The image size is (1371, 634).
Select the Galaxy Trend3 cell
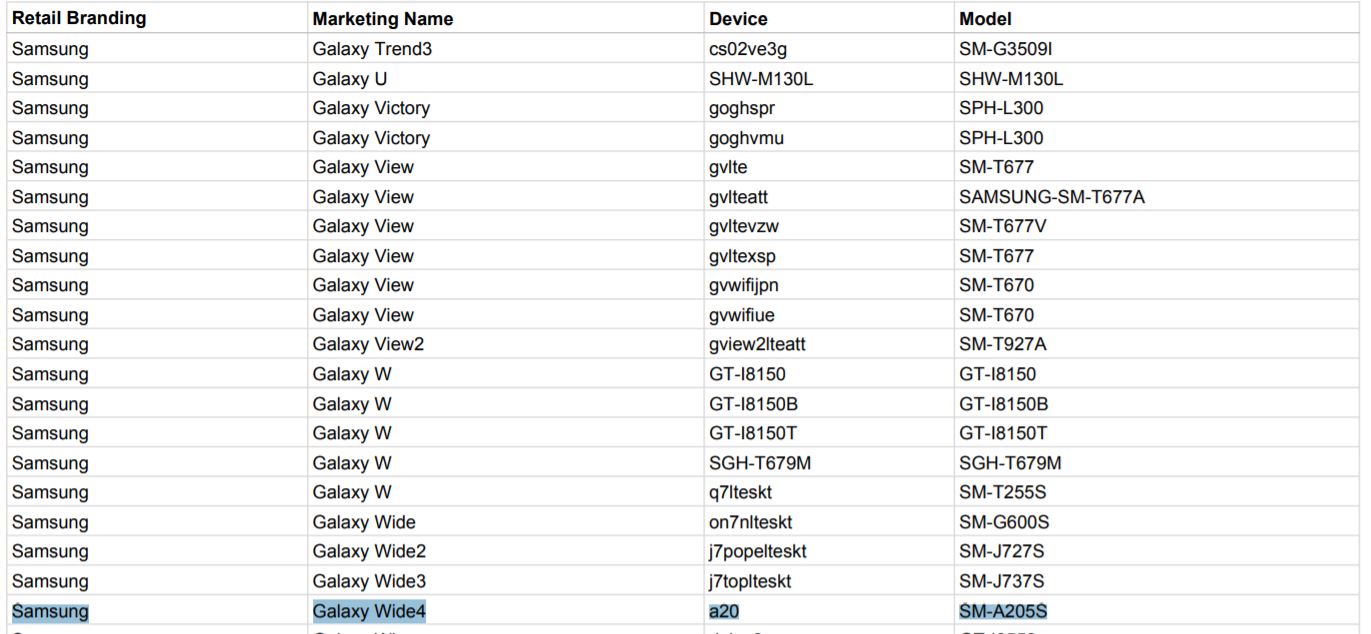coord(372,49)
